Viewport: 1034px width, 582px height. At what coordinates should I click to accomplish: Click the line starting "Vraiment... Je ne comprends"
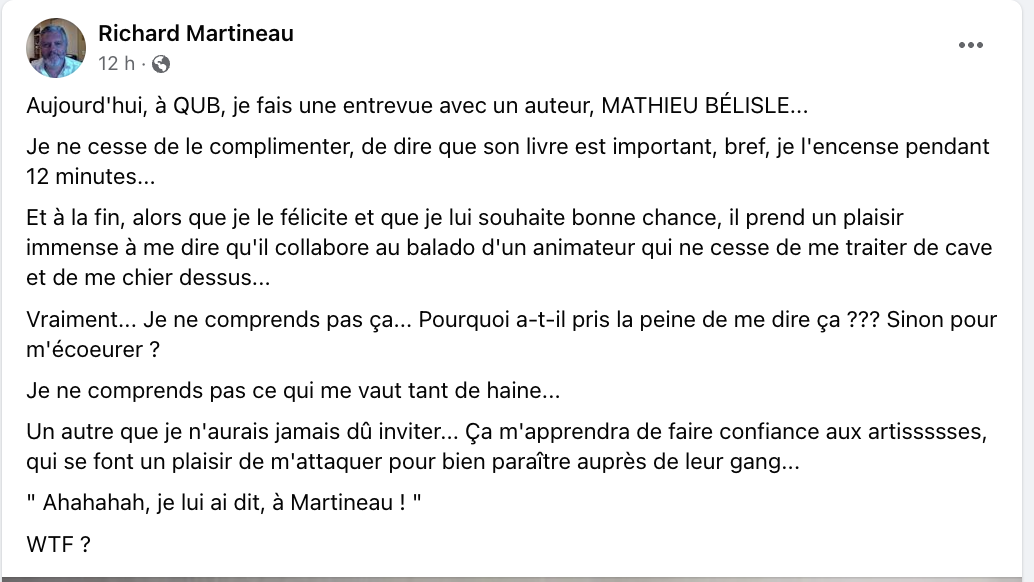pos(512,319)
